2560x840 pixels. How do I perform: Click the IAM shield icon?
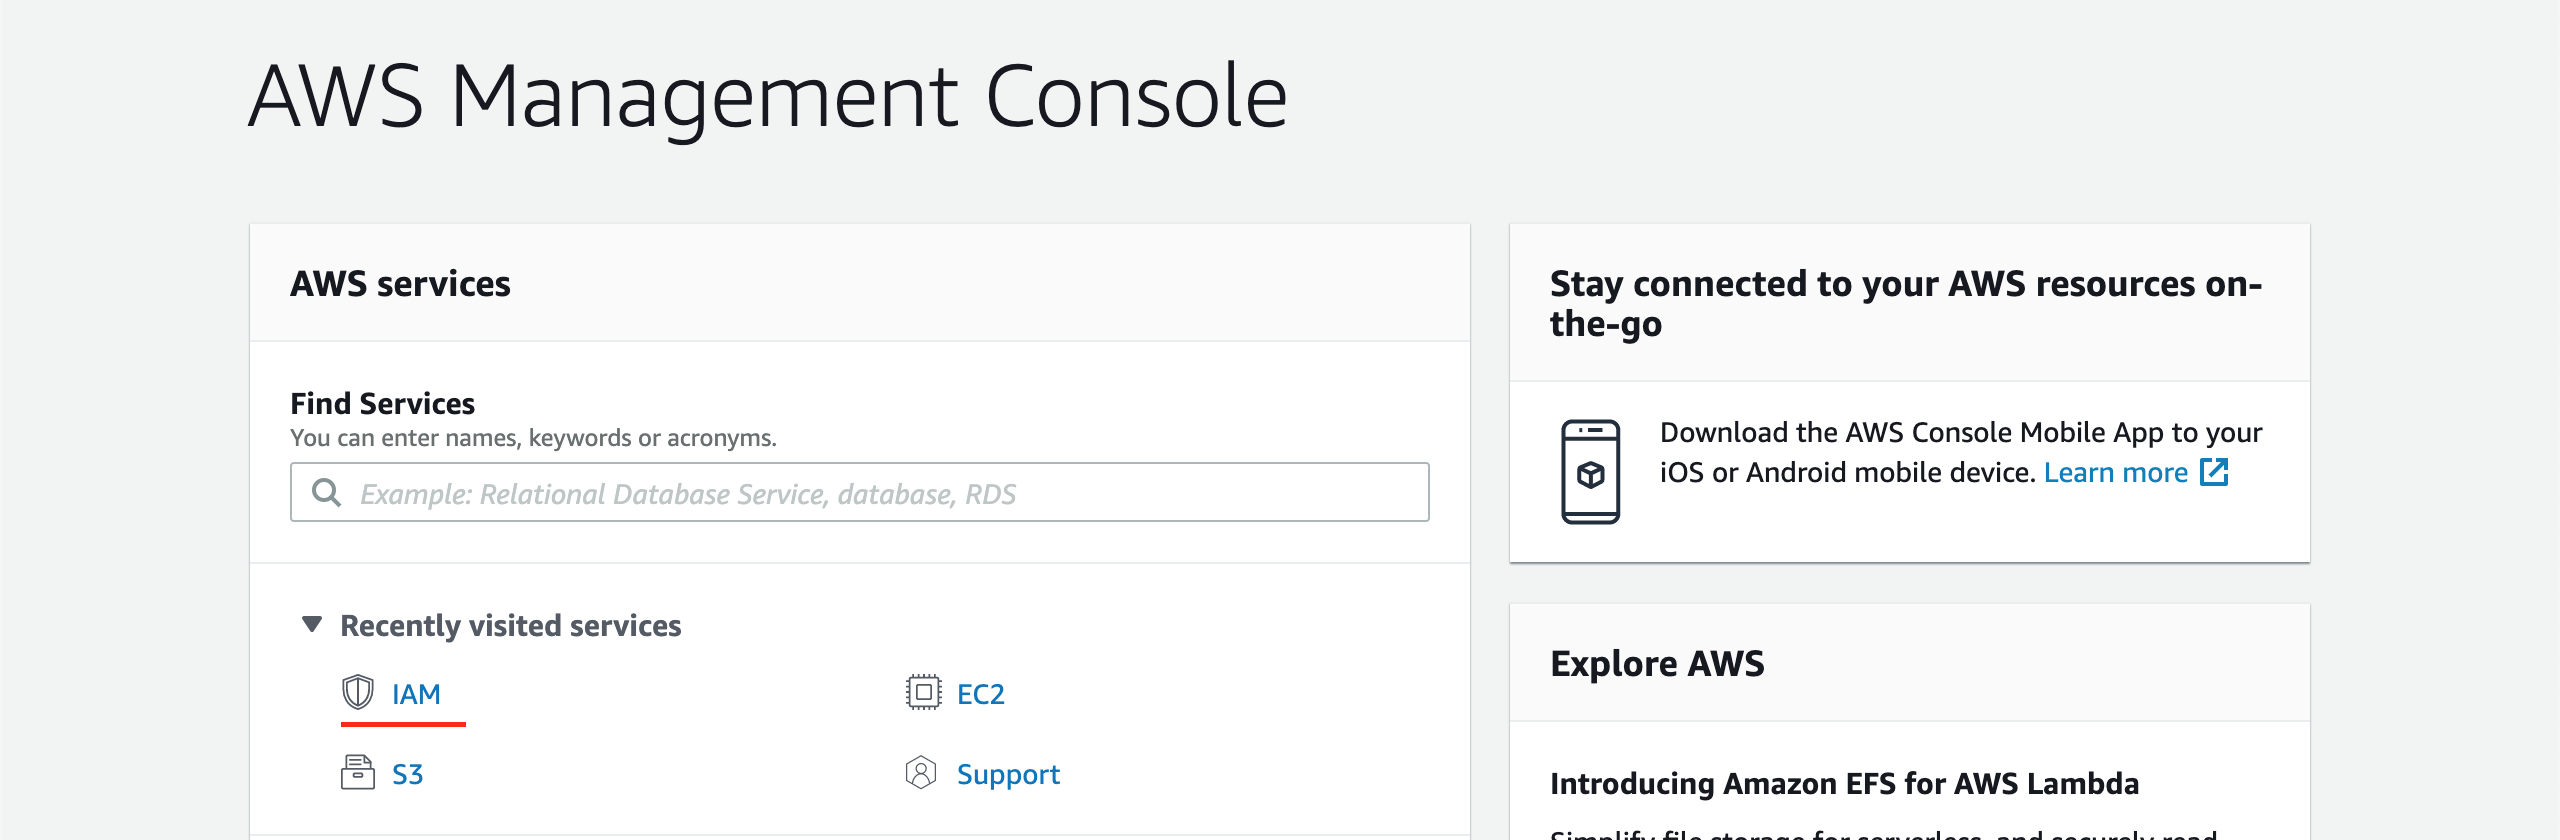358,692
